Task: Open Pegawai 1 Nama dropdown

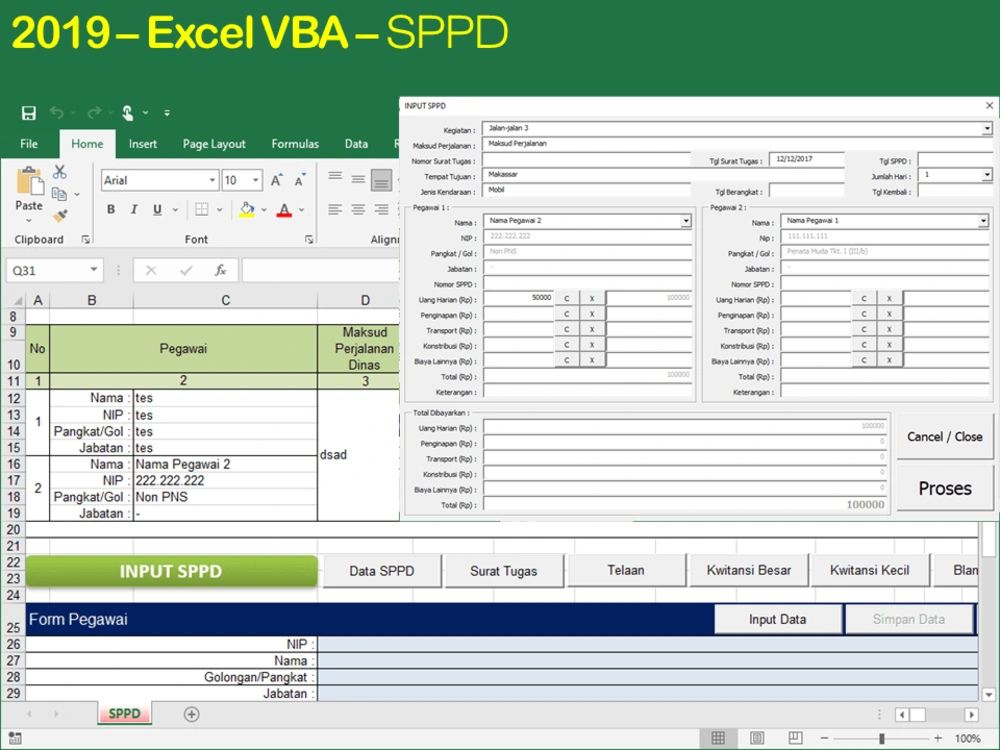Action: click(686, 221)
